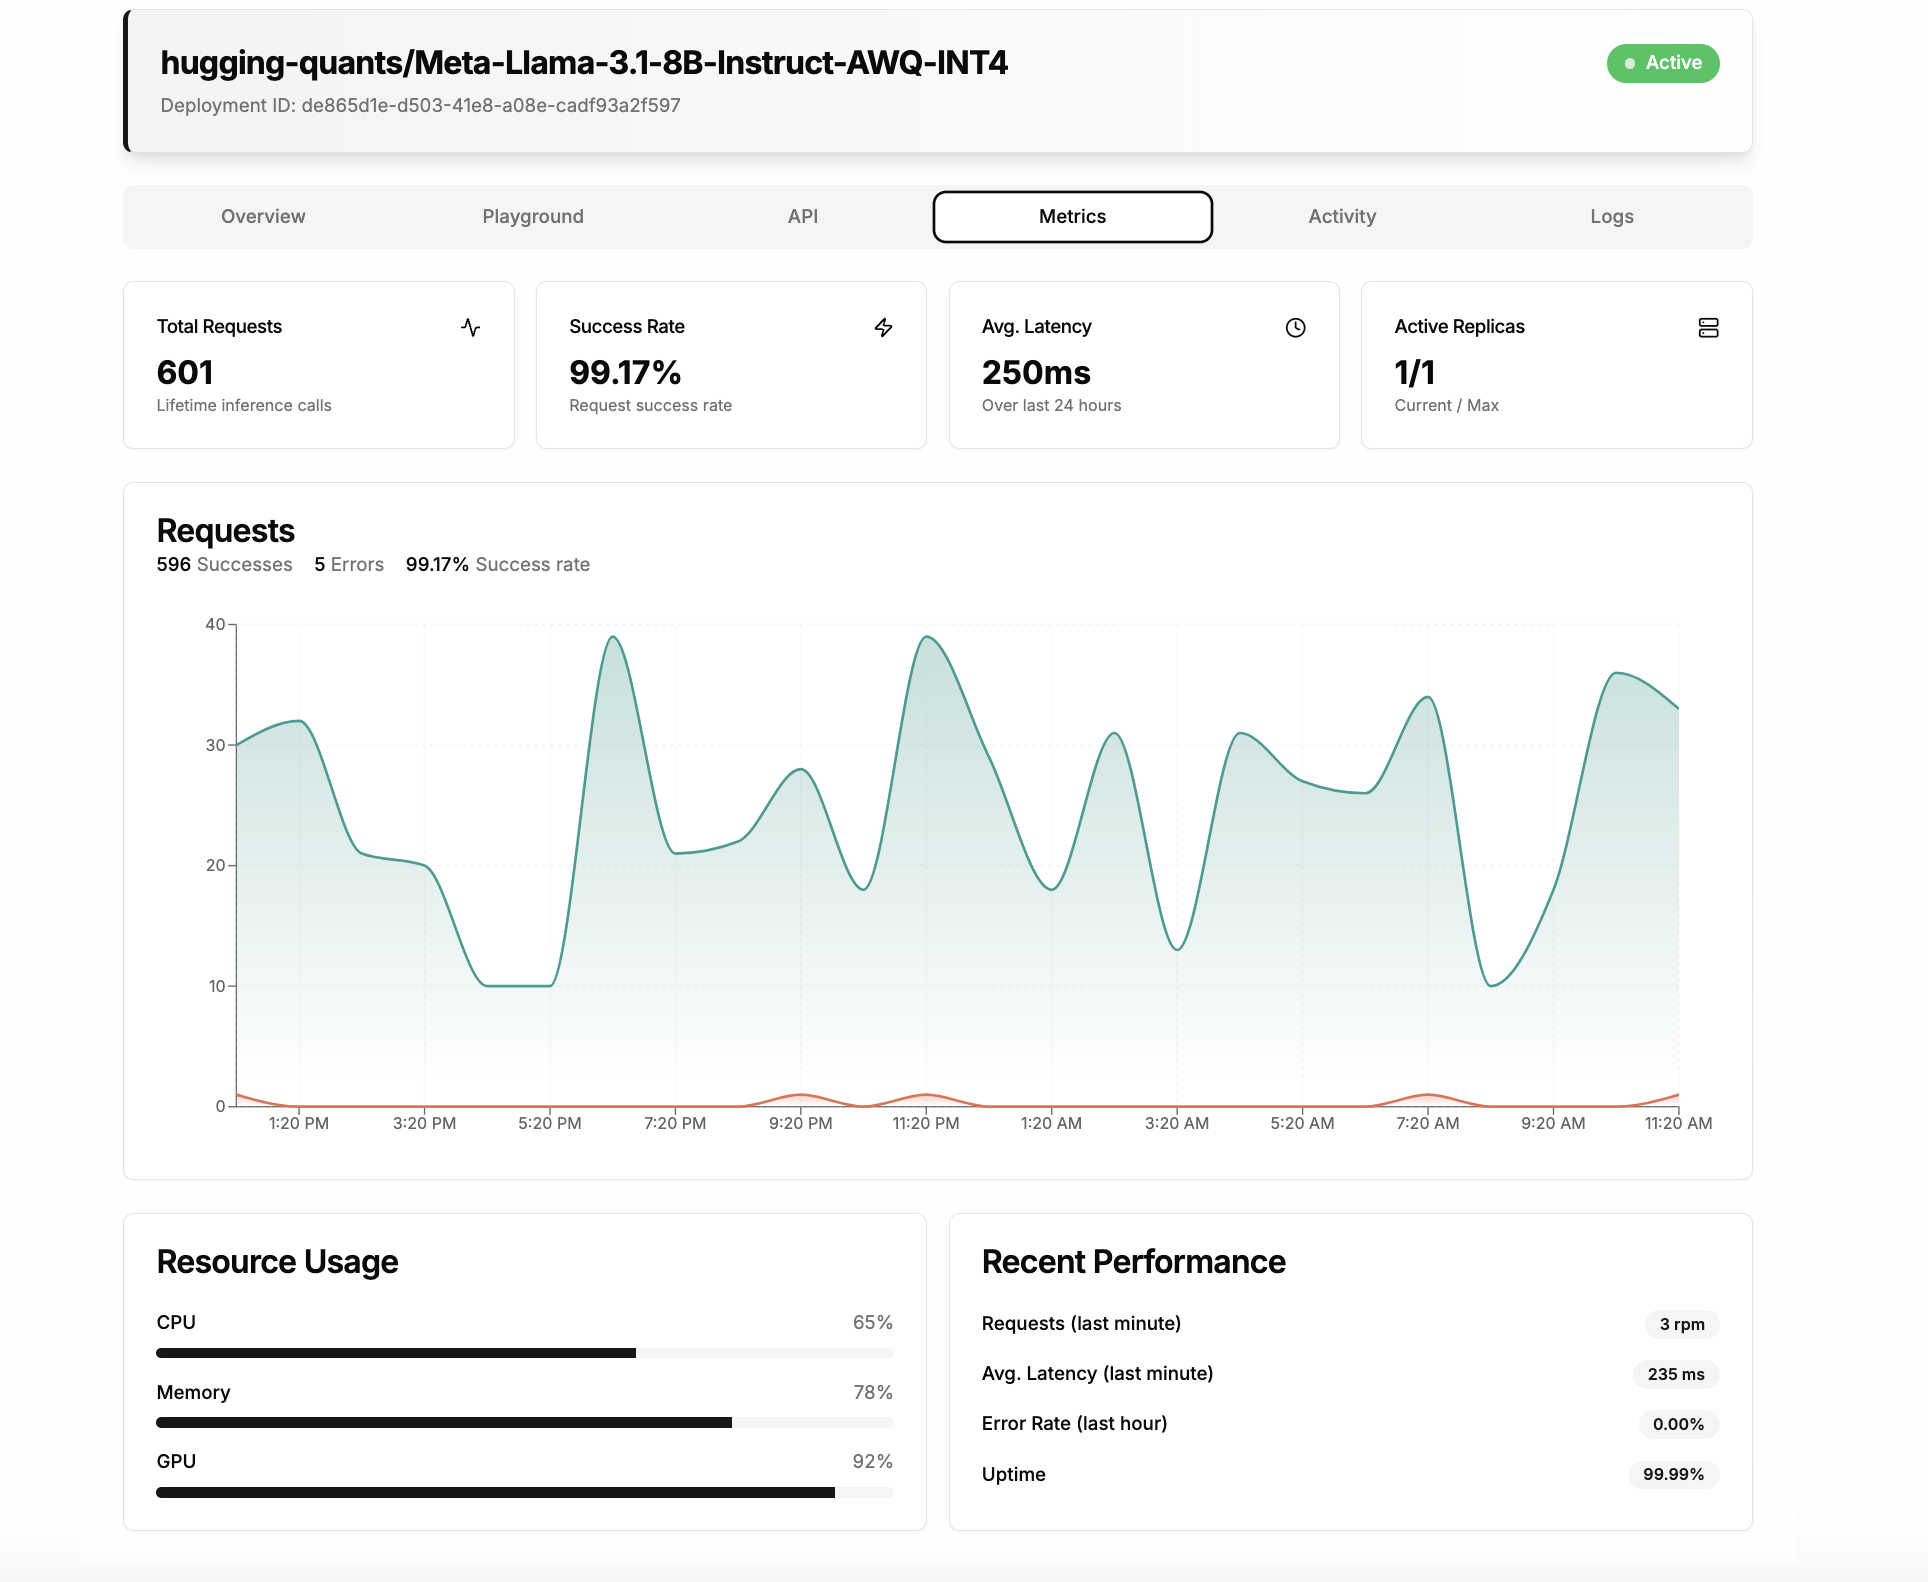The width and height of the screenshot is (1928, 1582).
Task: Open the Logs tab
Action: [x=1612, y=216]
